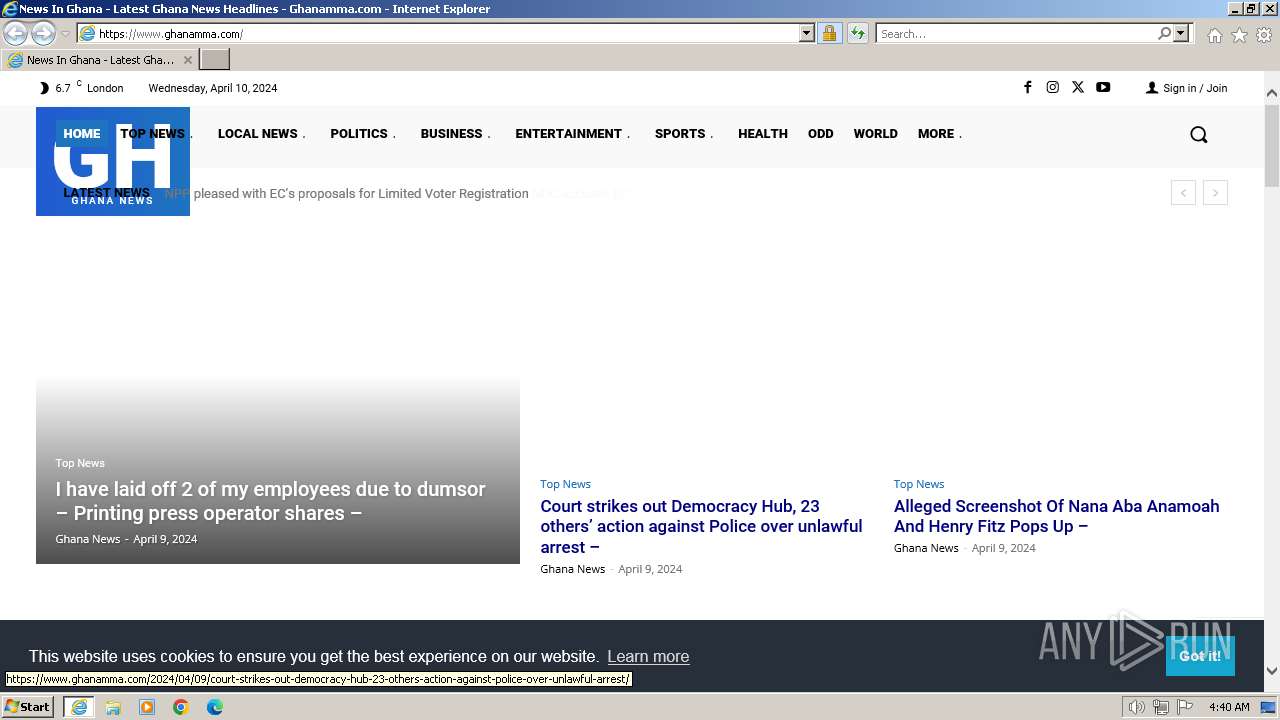Image resolution: width=1280 pixels, height=720 pixels.
Task: Open File Explorer from the taskbar
Action: pos(113,707)
